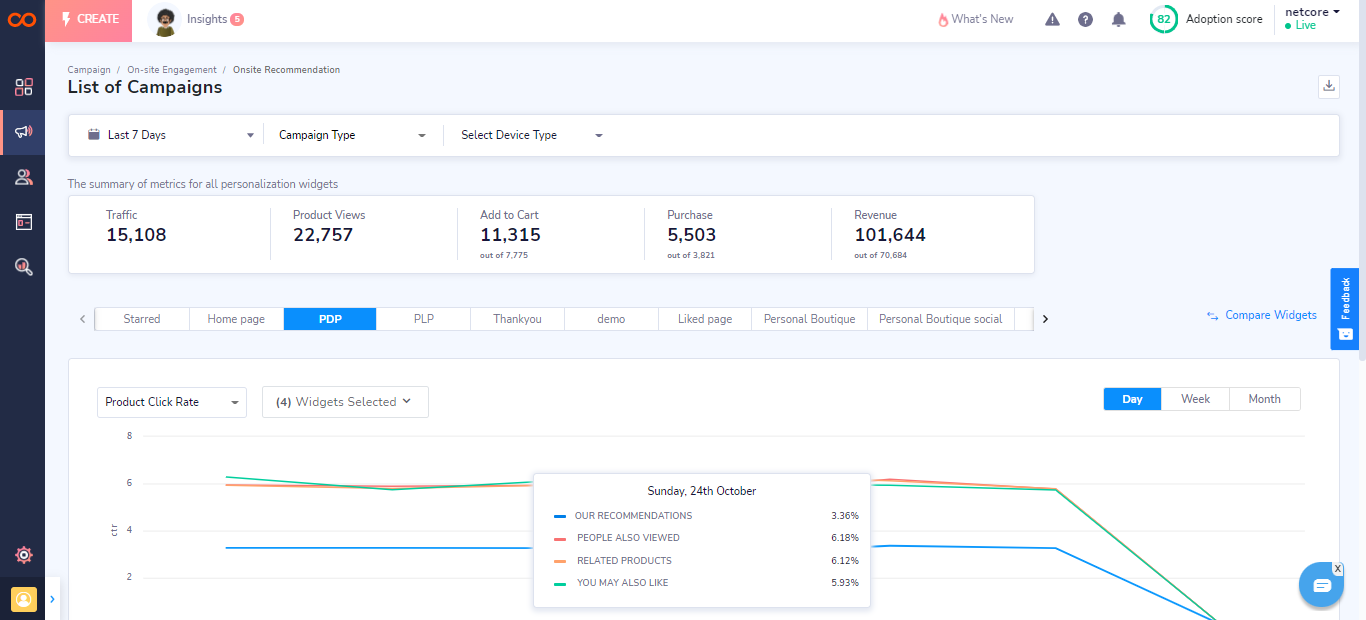The image size is (1366, 620).
Task: Open the help question mark icon
Action: (1085, 19)
